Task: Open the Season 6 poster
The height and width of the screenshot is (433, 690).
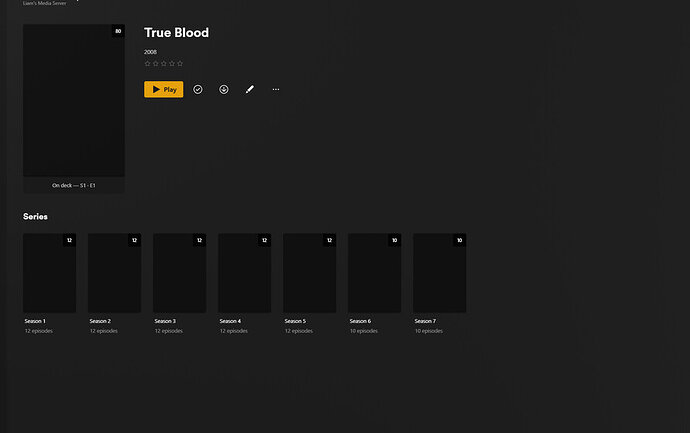Action: (x=374, y=273)
